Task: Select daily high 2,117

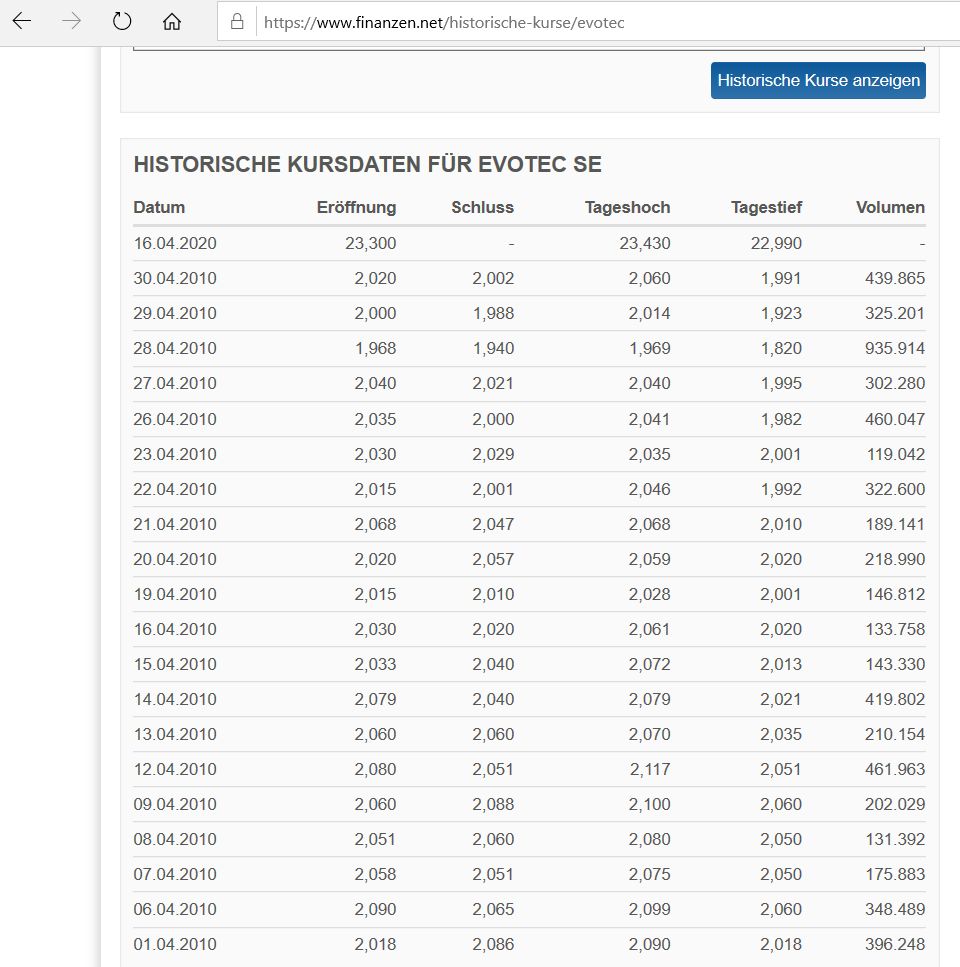Action: click(650, 770)
